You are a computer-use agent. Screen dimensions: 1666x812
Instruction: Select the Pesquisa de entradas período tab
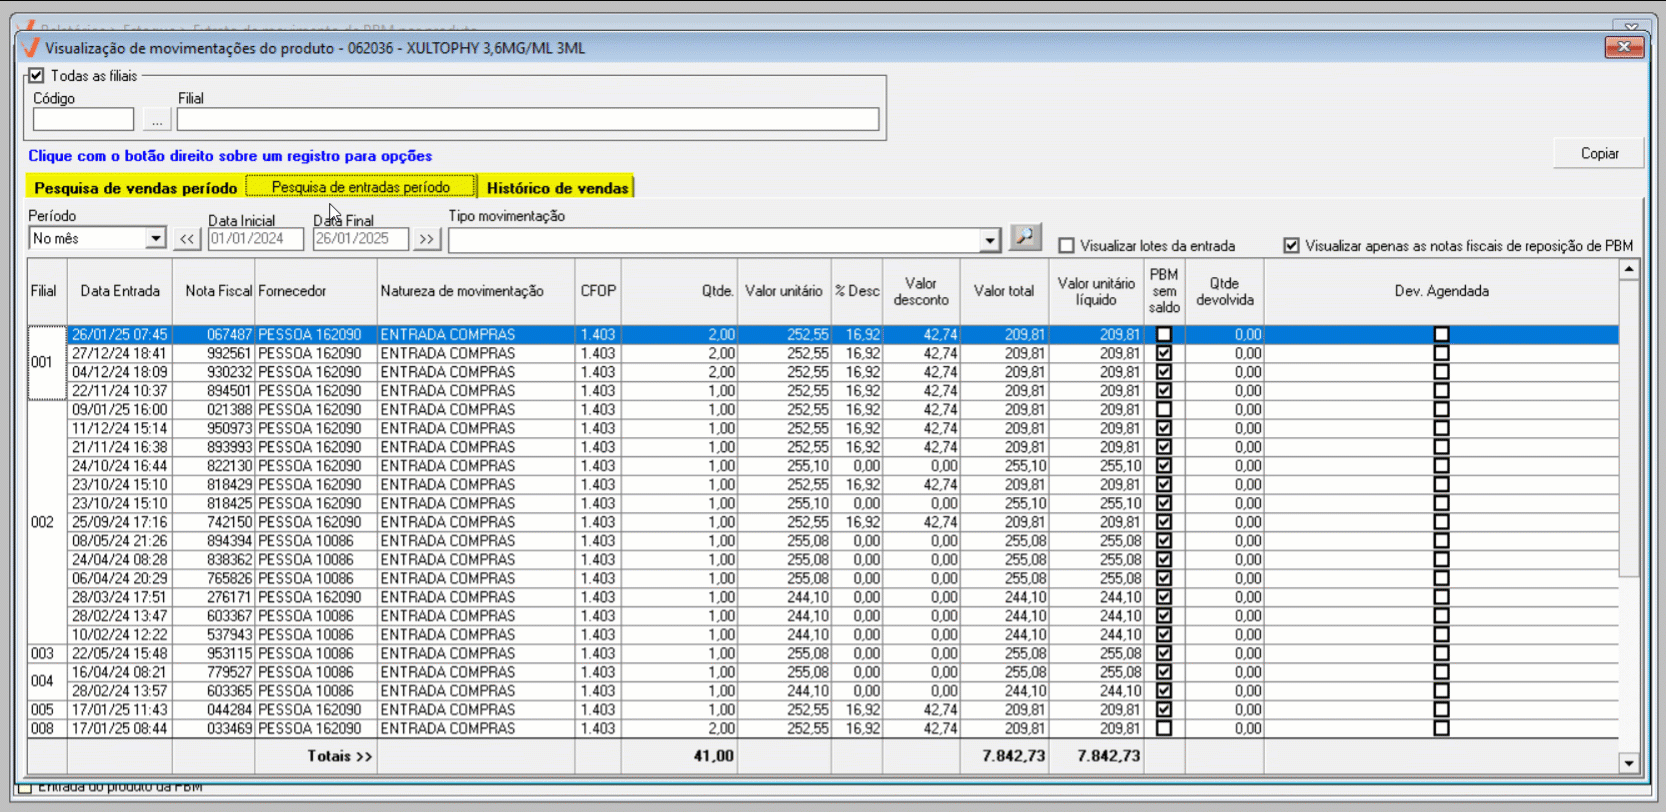[361, 187]
